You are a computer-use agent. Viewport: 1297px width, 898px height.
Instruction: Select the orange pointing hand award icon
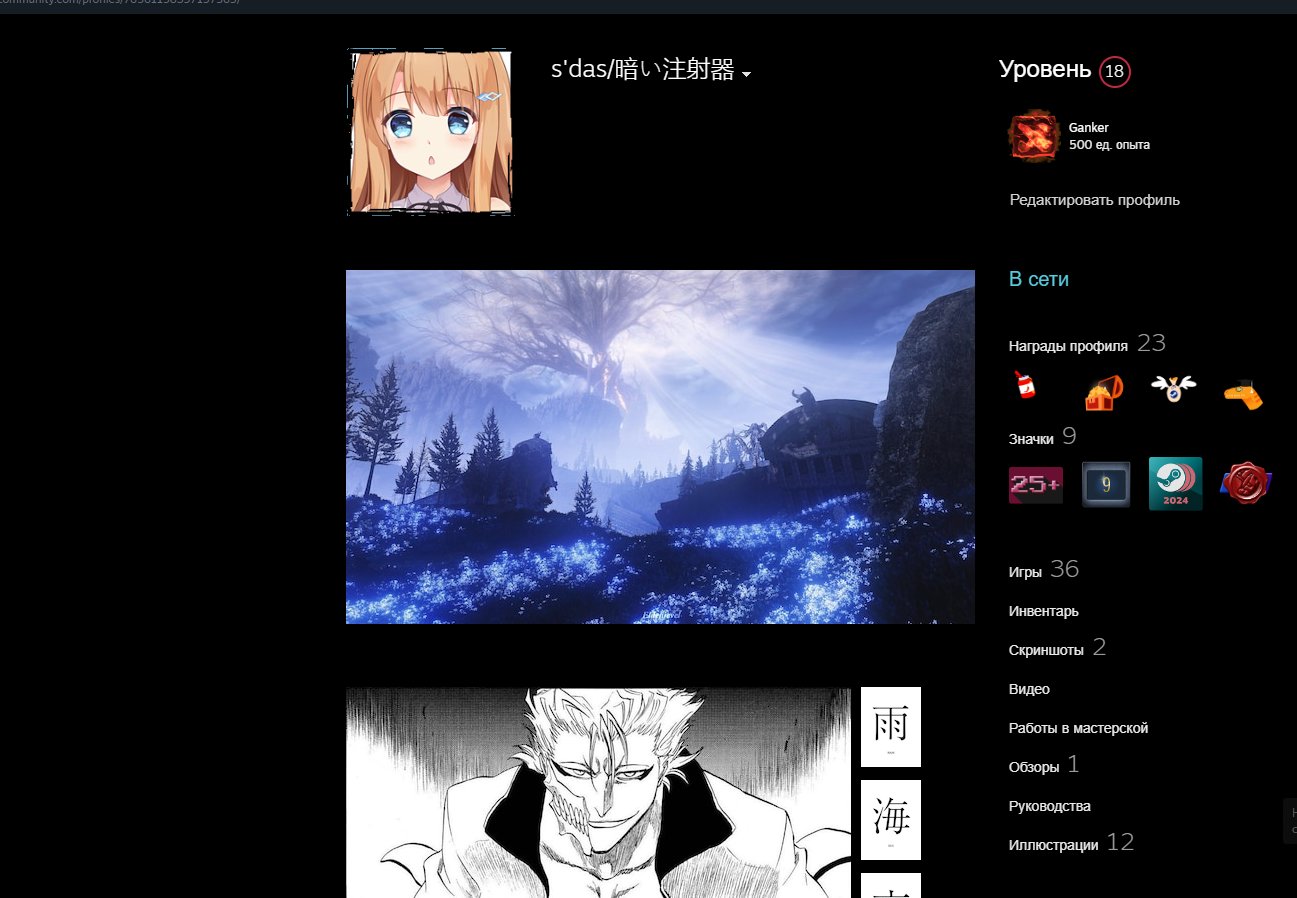tap(1244, 394)
